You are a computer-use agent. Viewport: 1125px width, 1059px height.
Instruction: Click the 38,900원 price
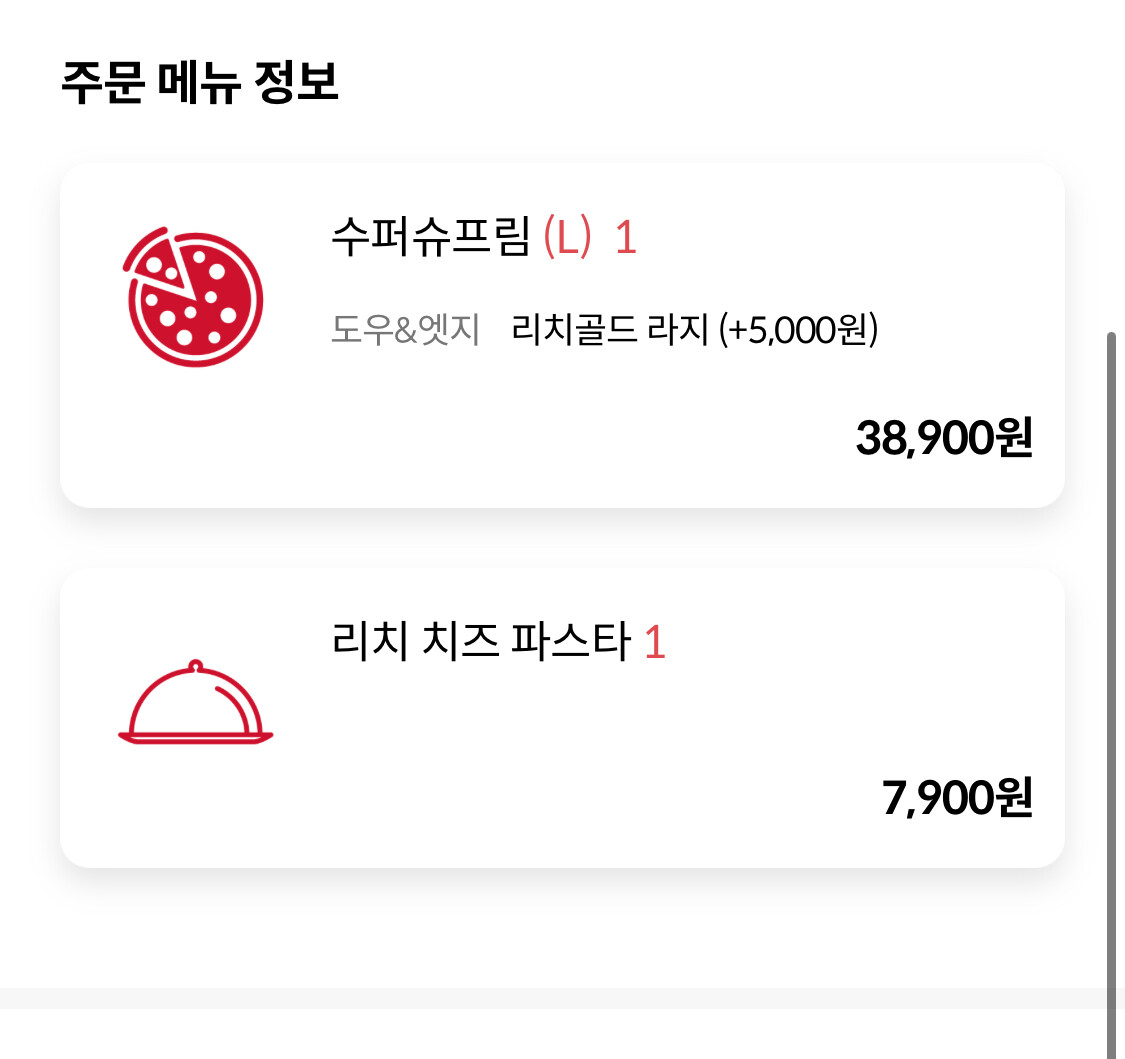pos(944,438)
